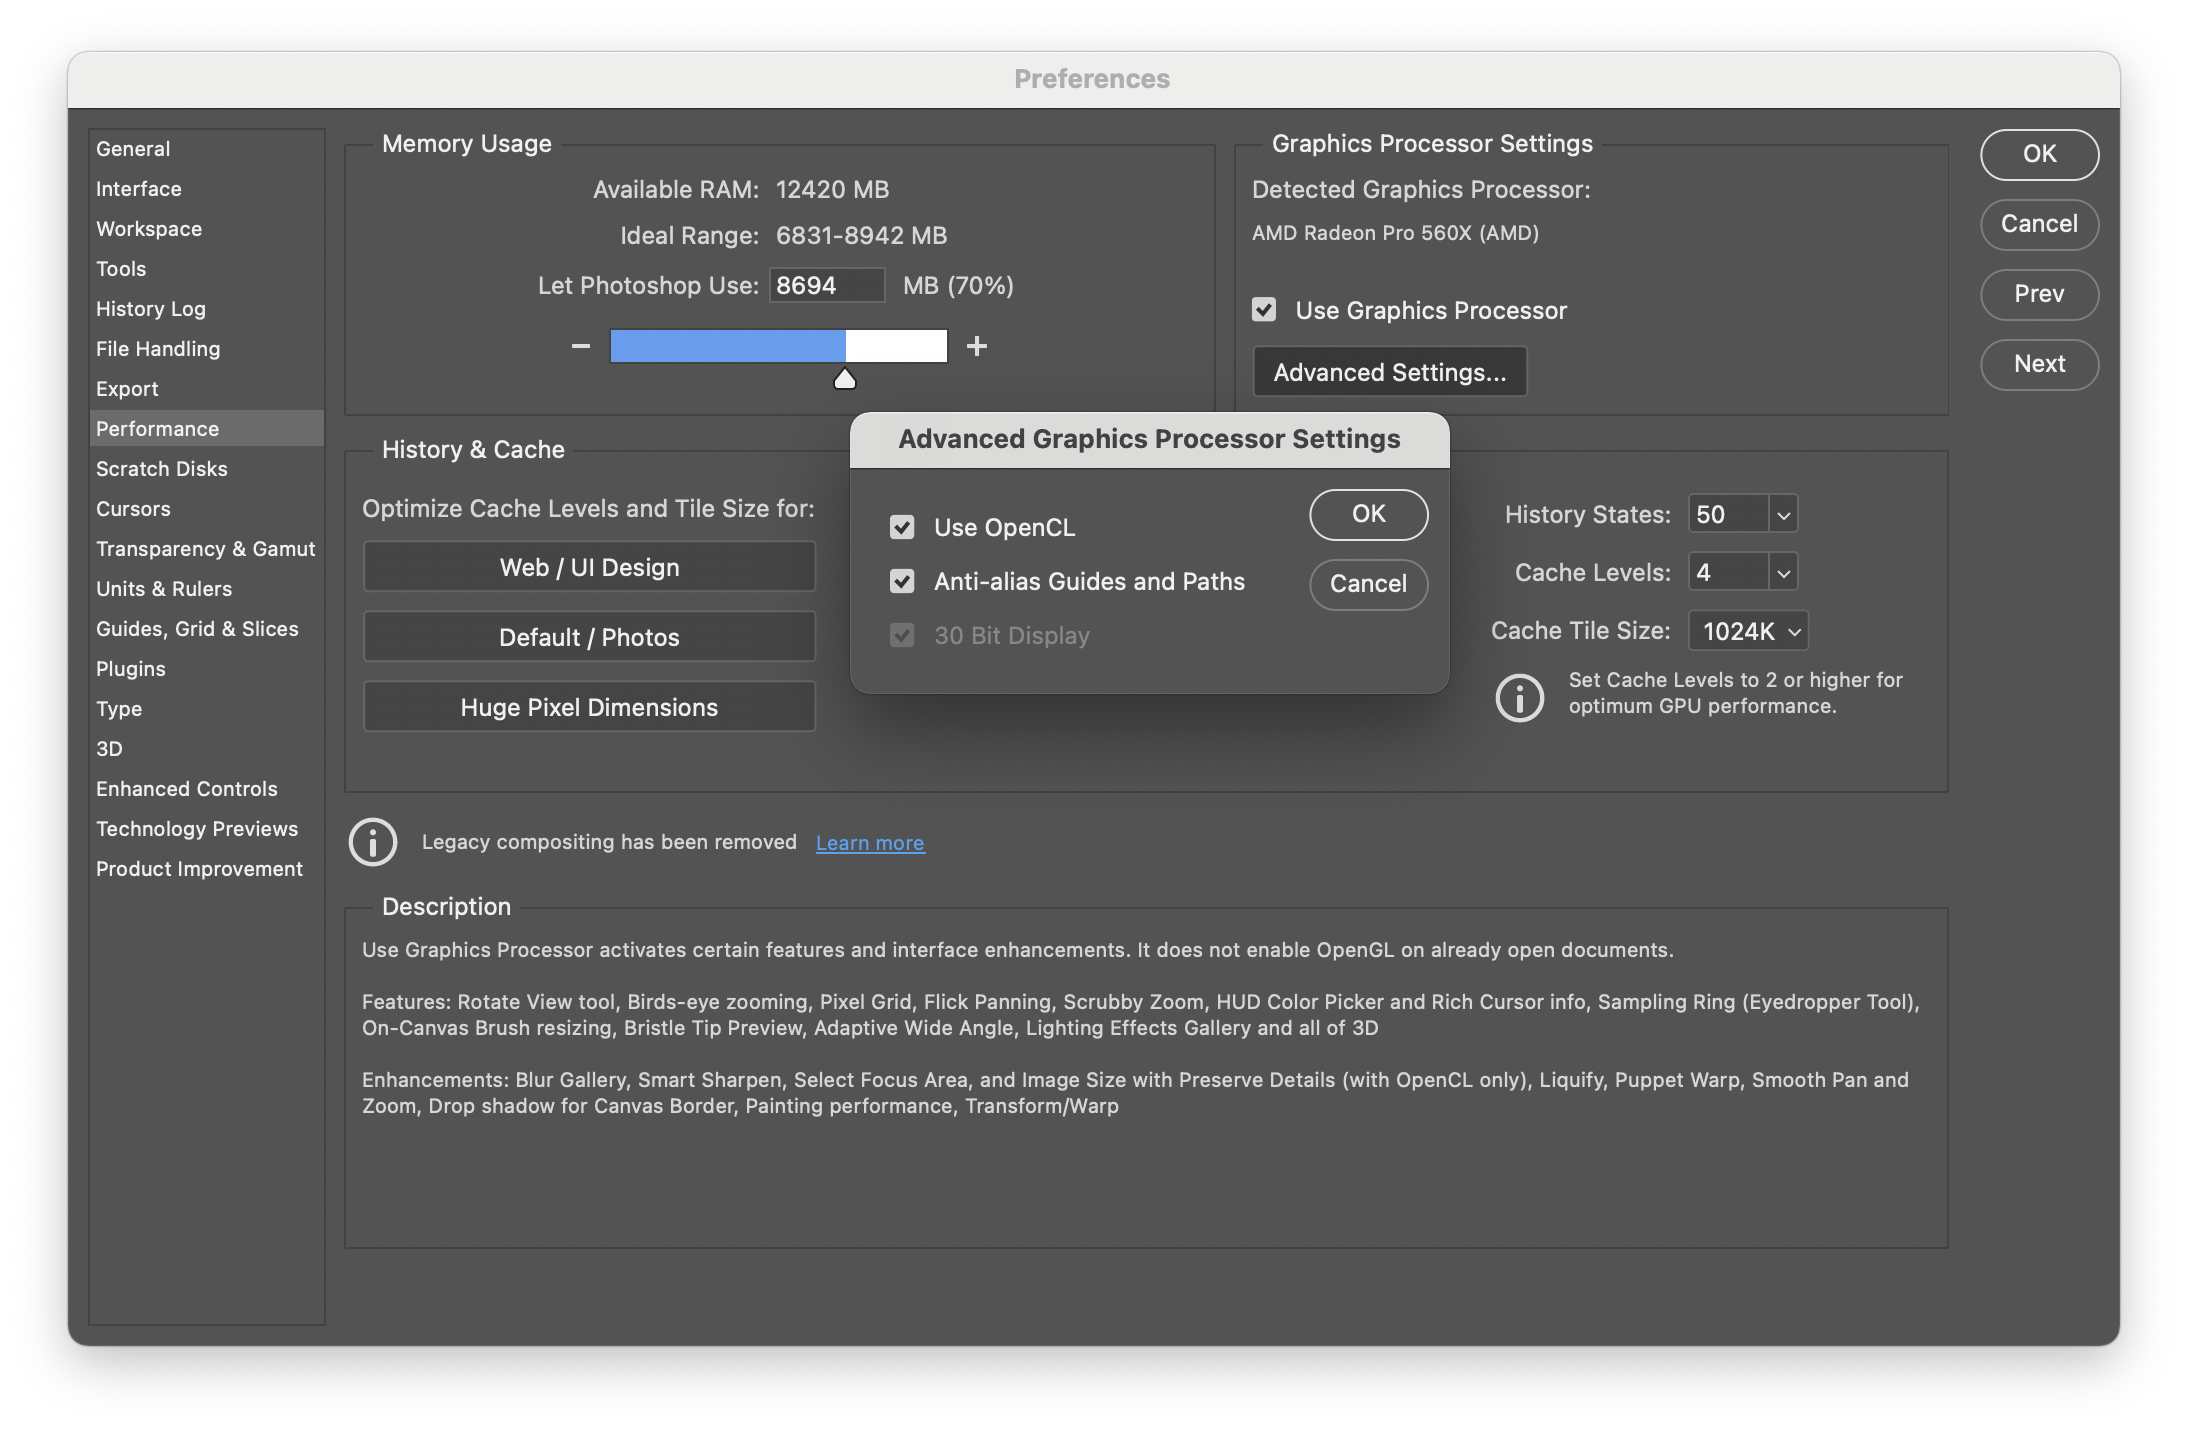Click the plus icon beside memory slider
The image size is (2188, 1430).
pyautogui.click(x=977, y=346)
